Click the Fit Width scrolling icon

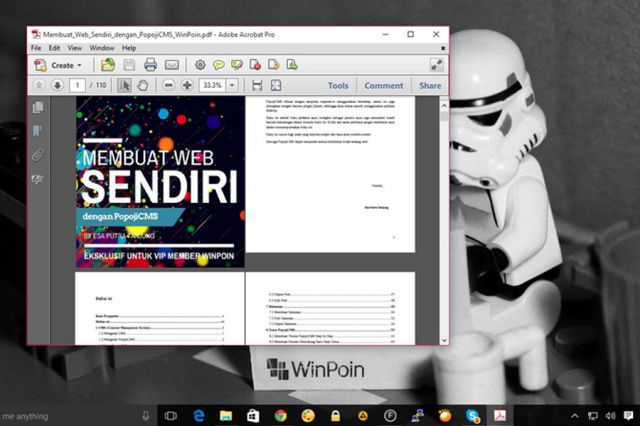coord(257,85)
